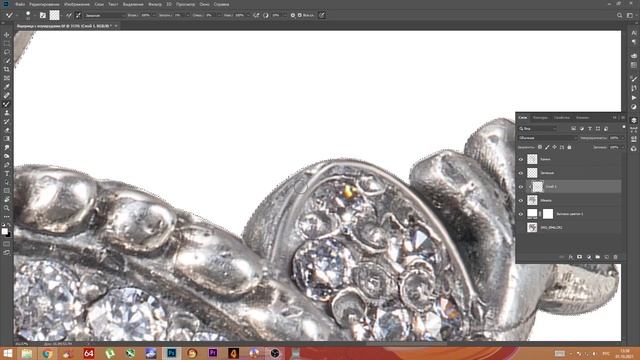Open the layer filter kind dropdown
This screenshot has width=640, height=360.
coord(537,129)
